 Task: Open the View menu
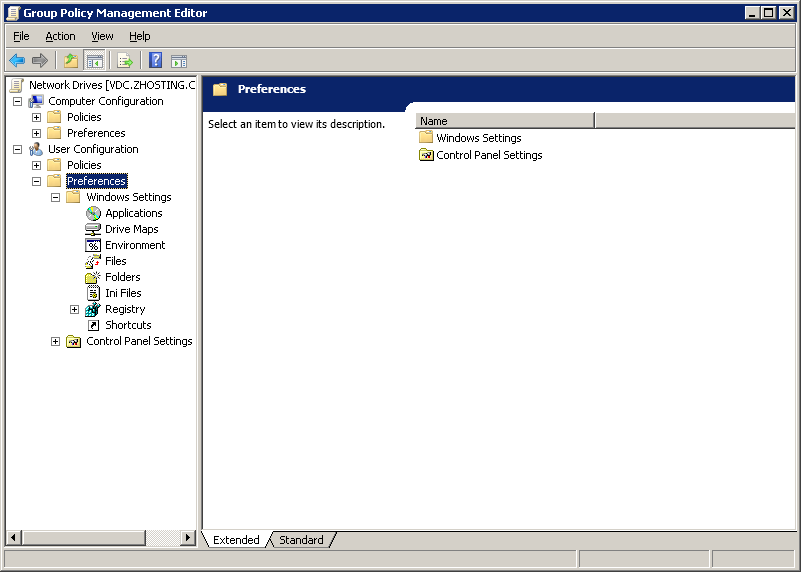pyautogui.click(x=102, y=36)
